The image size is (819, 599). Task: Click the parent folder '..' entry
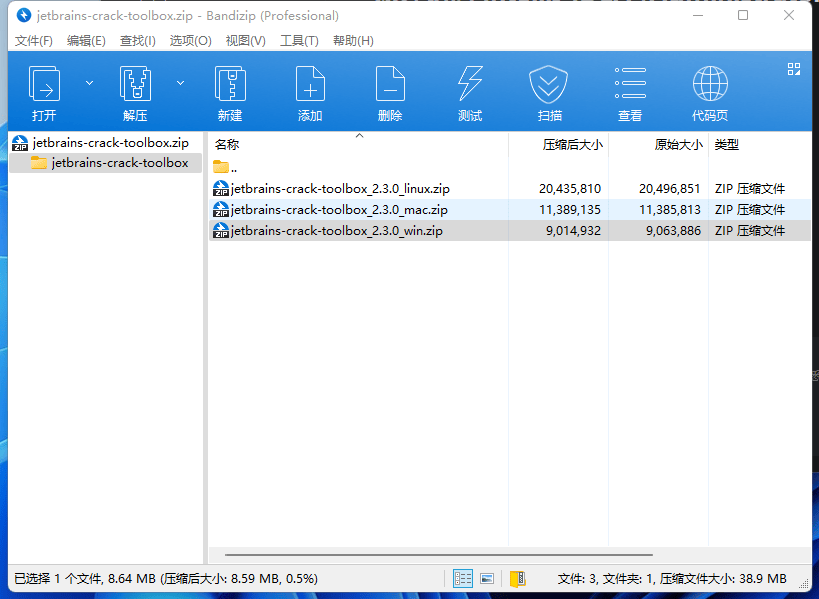[225, 168]
